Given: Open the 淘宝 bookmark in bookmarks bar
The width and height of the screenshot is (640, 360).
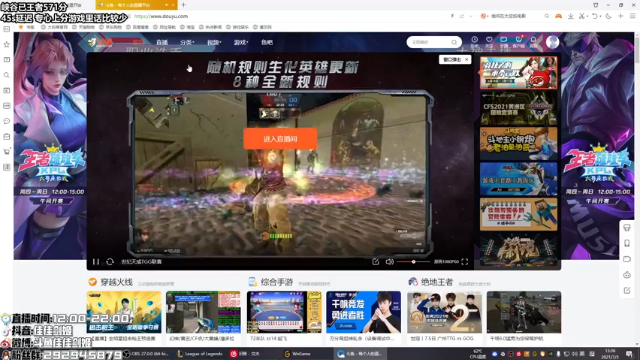Looking at the screenshot, I should pos(188,27).
